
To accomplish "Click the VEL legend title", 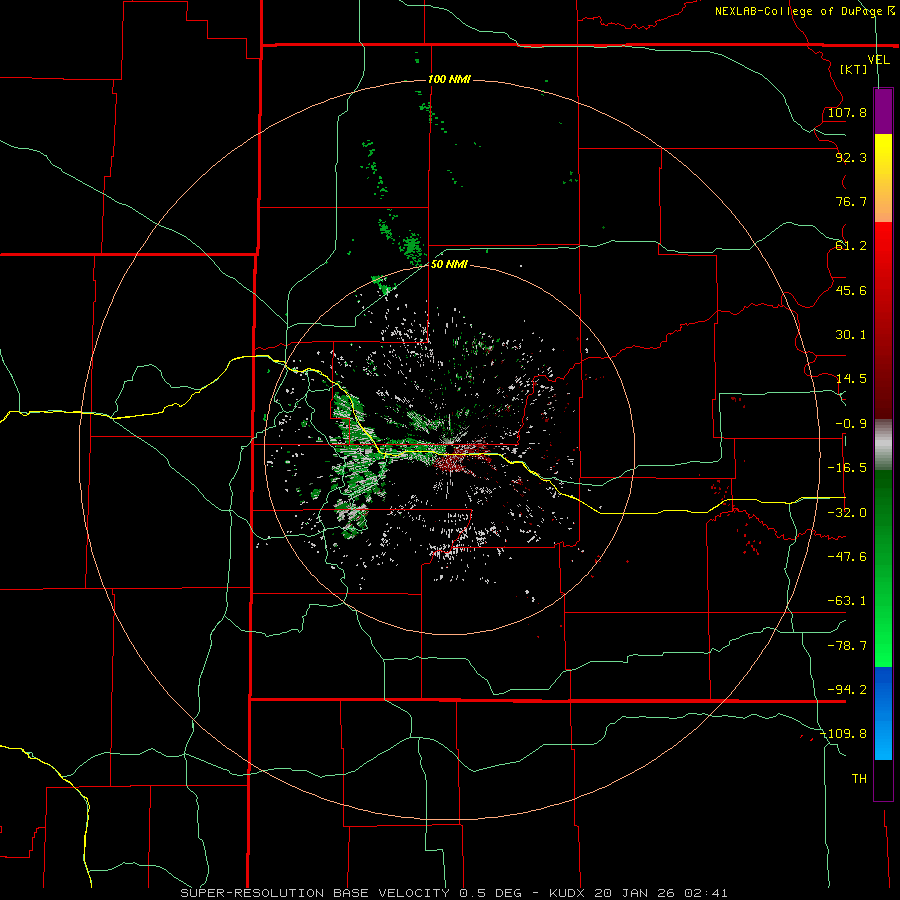I will (878, 59).
